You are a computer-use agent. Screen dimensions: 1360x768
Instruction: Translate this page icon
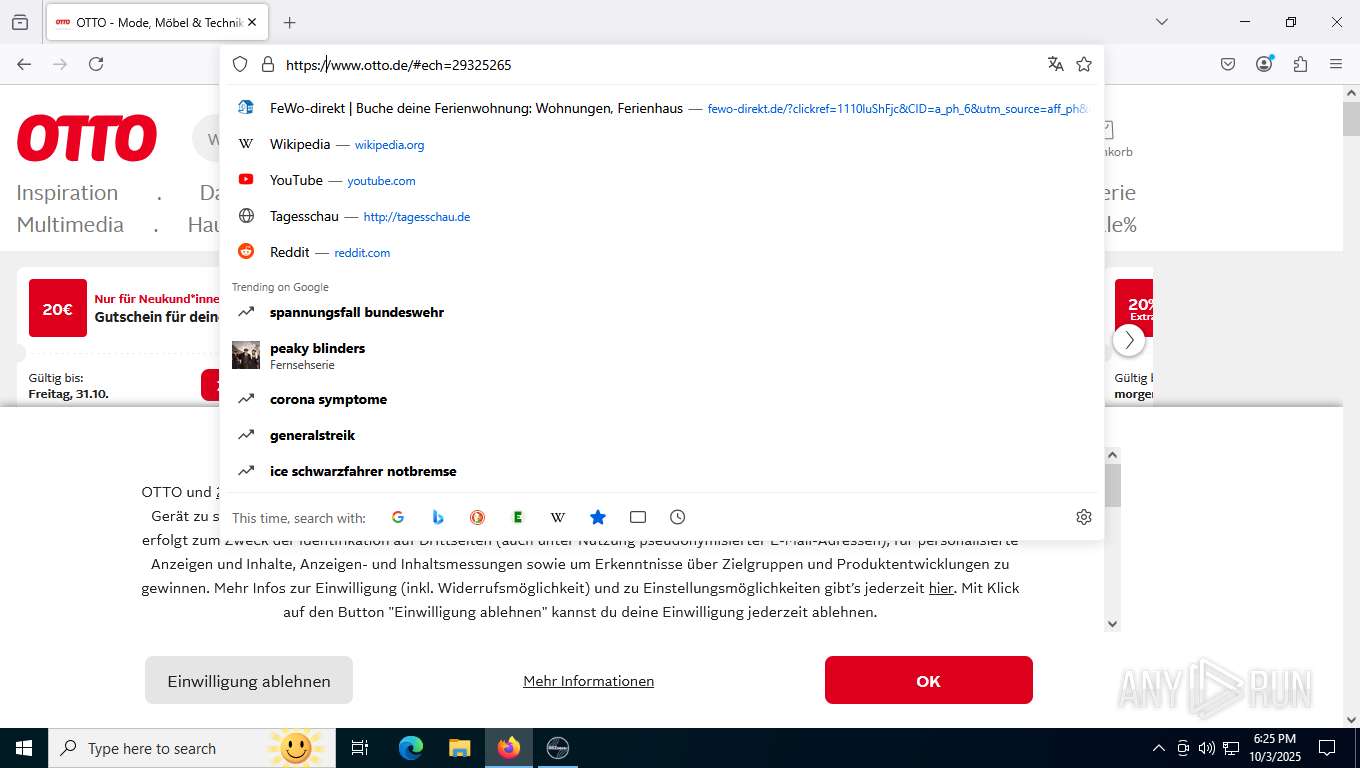(x=1055, y=64)
